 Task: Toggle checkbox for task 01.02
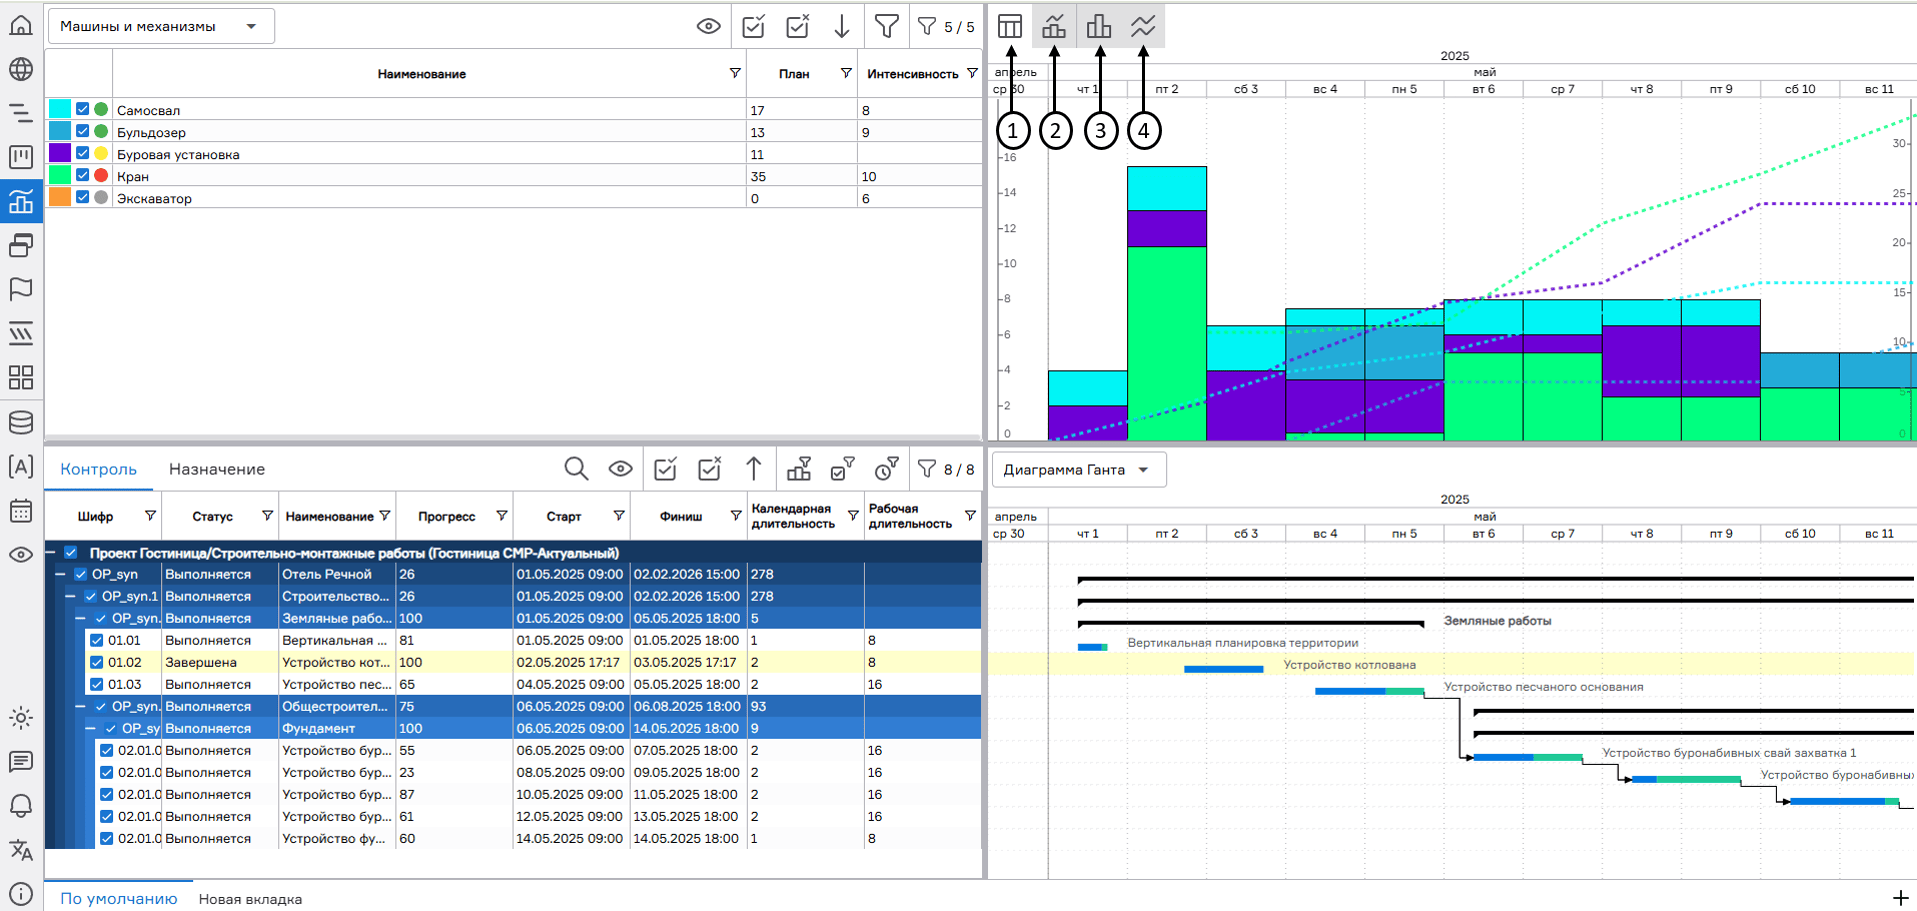pos(97,662)
